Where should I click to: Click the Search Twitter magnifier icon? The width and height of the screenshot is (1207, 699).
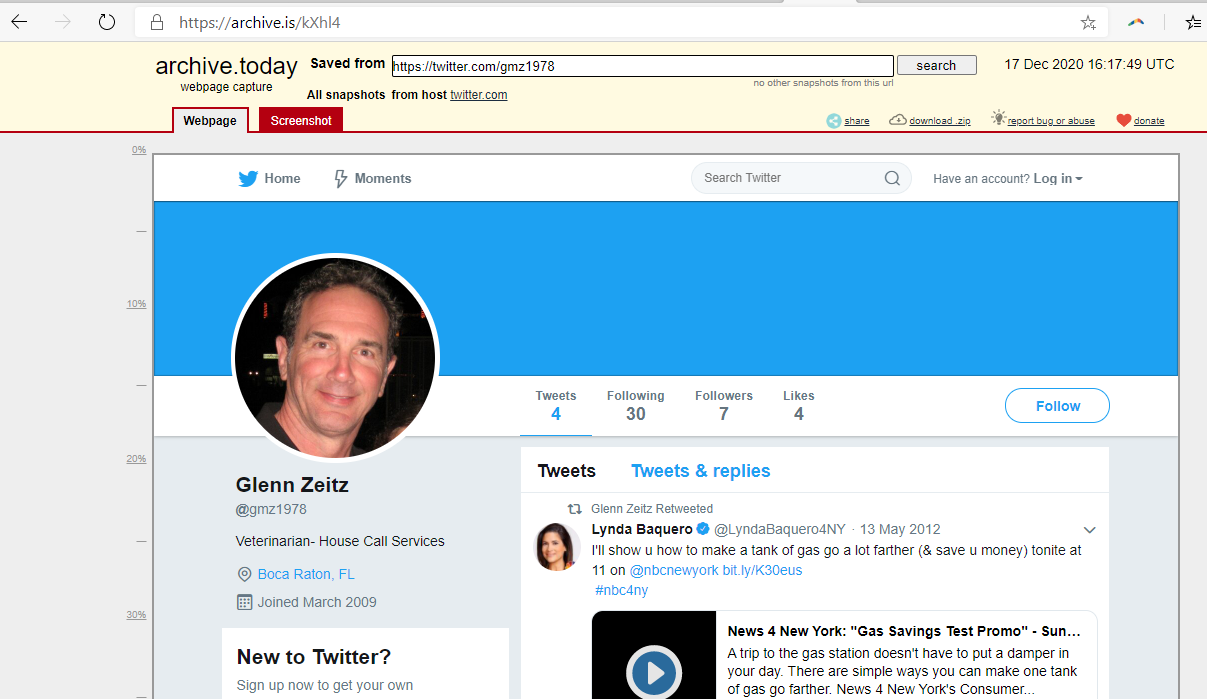tap(892, 178)
